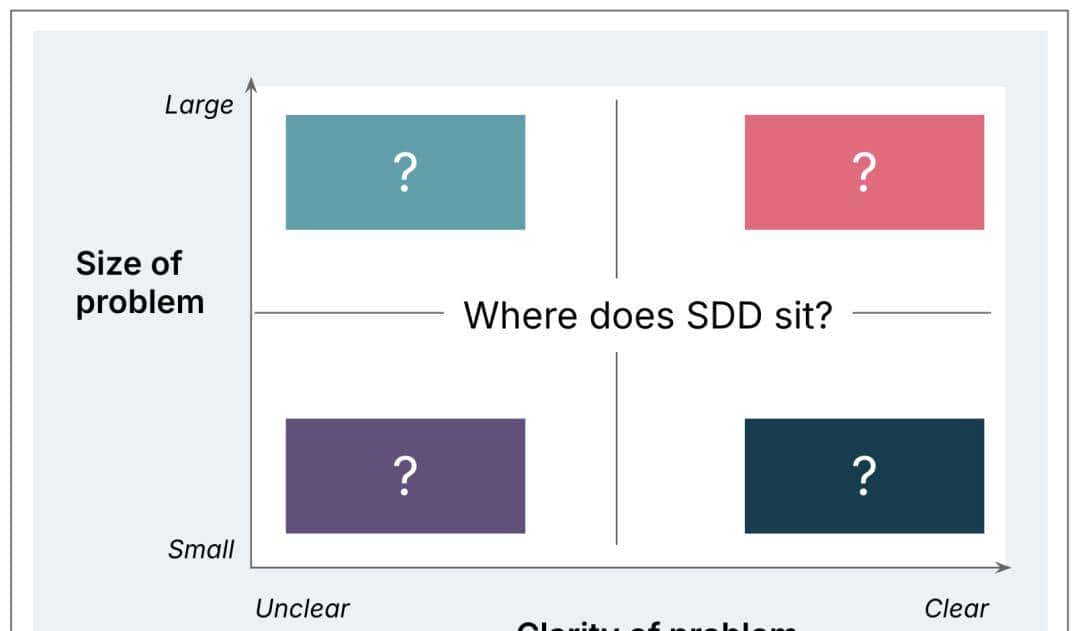This screenshot has height=631, width=1080.
Task: Click the vertical divider line between the top boxes
Action: (x=616, y=188)
